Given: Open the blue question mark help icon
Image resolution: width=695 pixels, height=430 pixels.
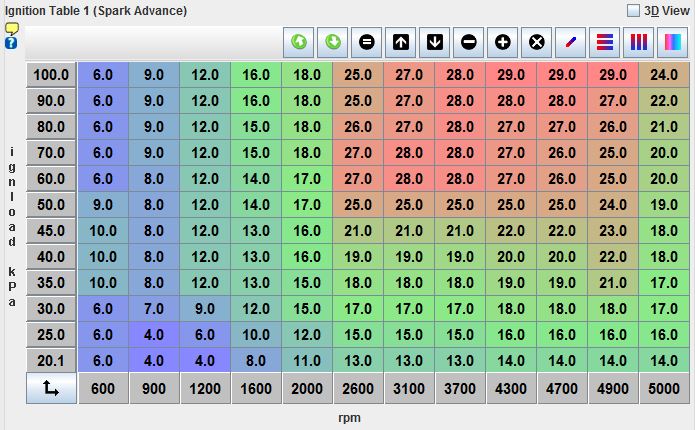Looking at the screenshot, I should click(11, 43).
